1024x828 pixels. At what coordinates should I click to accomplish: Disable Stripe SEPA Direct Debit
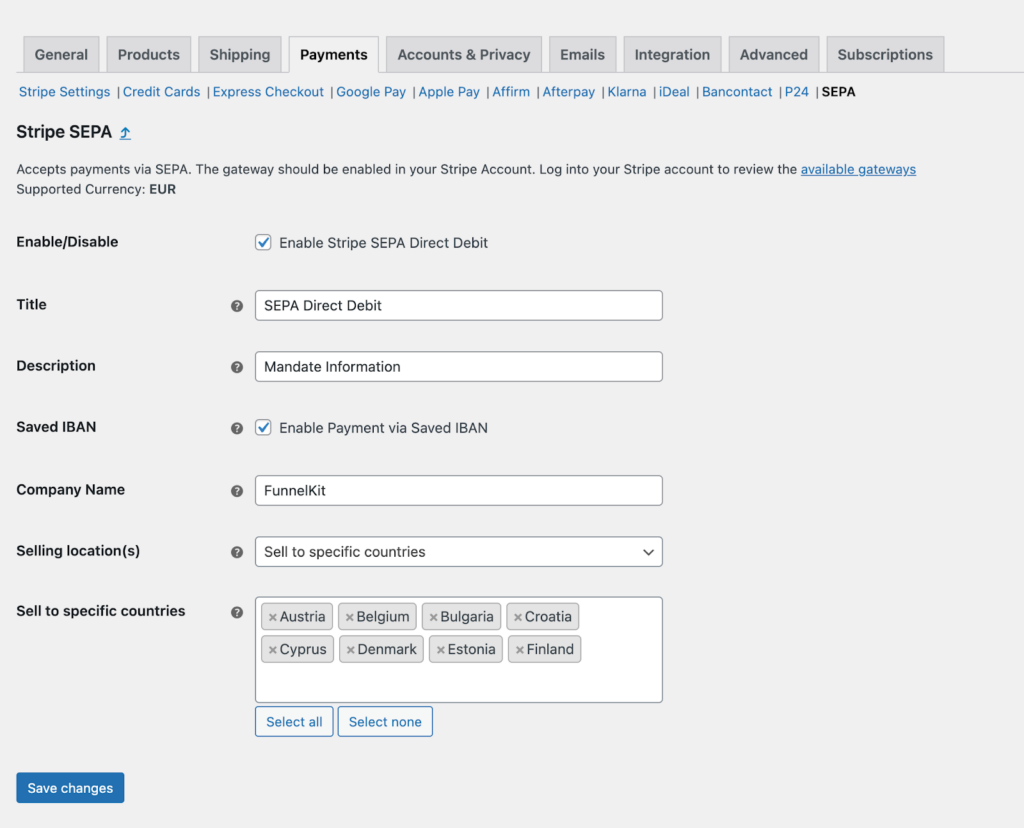[x=263, y=242]
